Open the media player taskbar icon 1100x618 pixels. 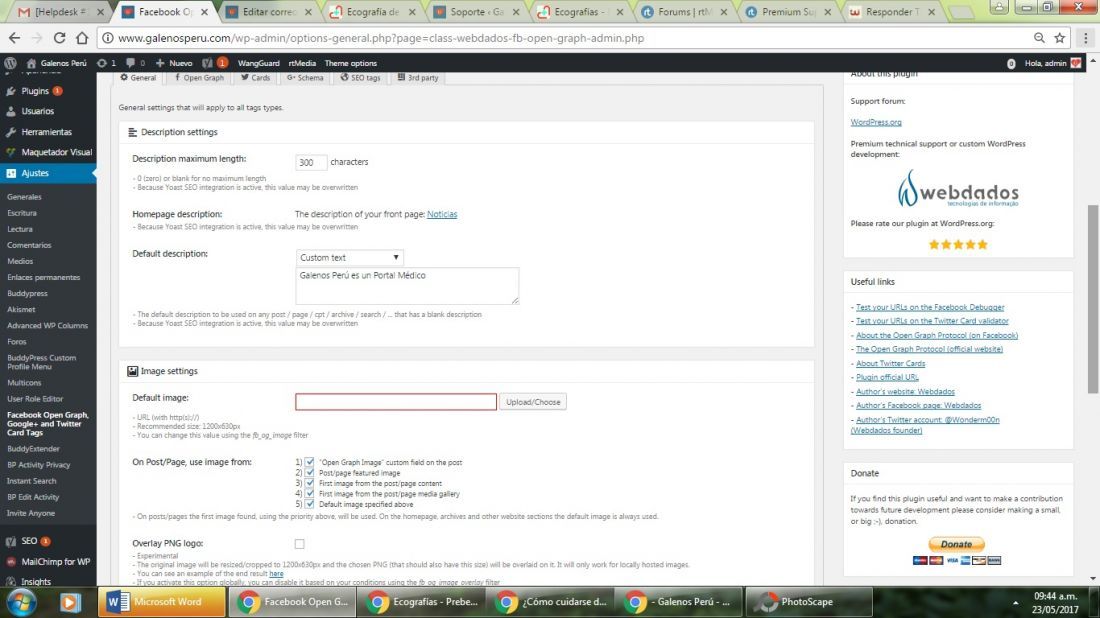[70, 602]
